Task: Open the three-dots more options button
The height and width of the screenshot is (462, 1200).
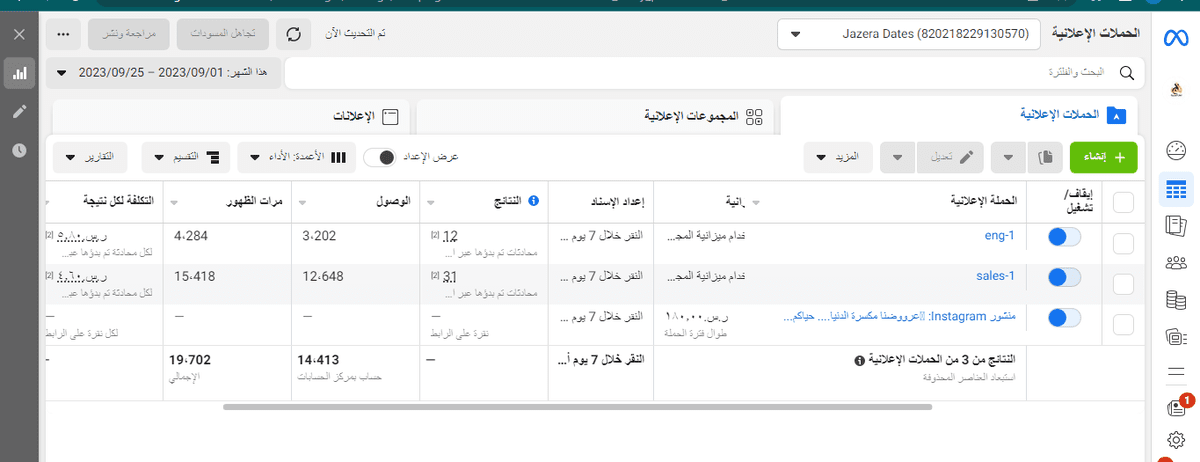Action: (x=63, y=34)
